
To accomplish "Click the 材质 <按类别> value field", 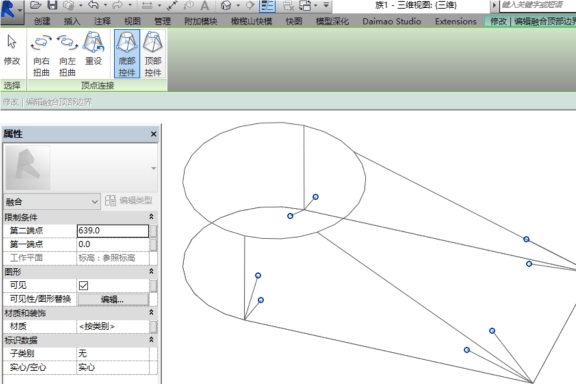I will coord(113,326).
